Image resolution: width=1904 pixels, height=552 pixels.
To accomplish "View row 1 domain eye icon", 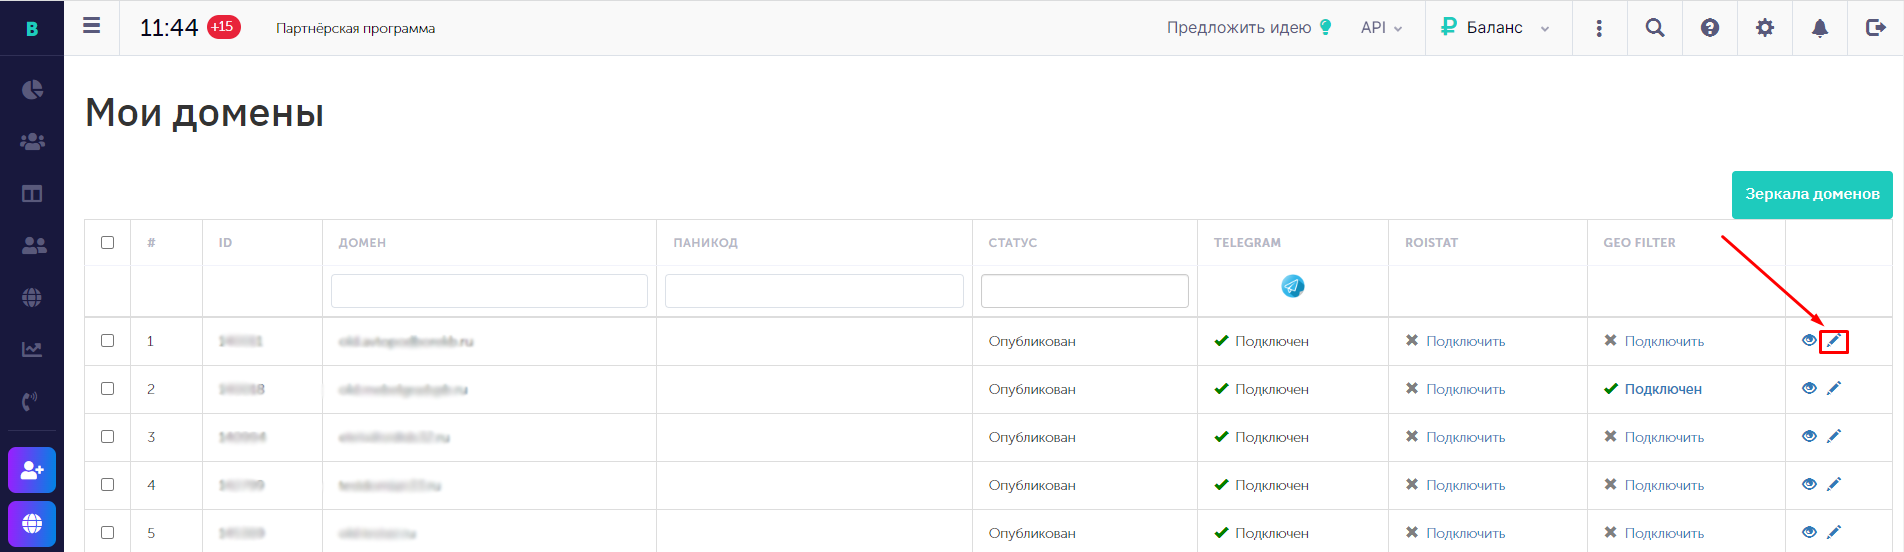I will point(1809,341).
